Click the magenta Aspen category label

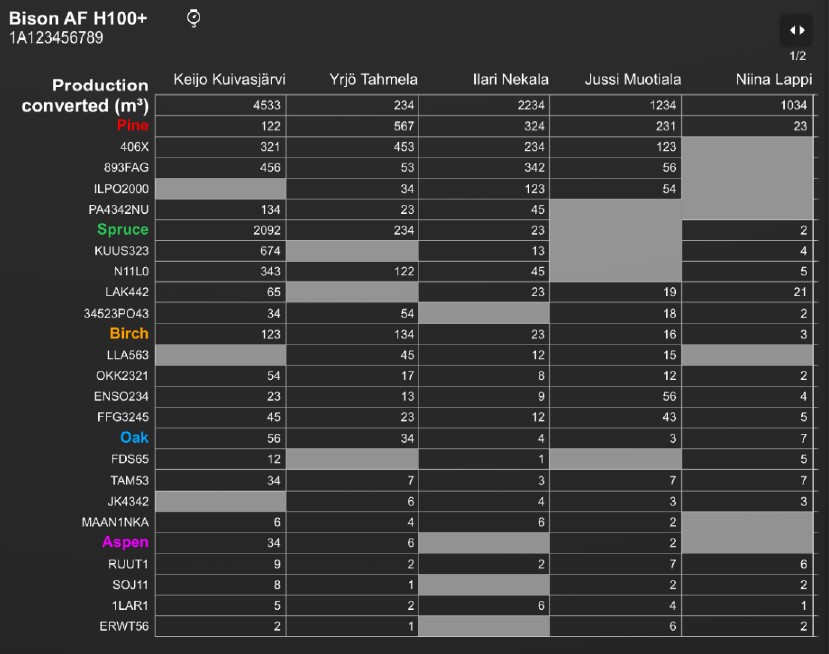[125, 542]
